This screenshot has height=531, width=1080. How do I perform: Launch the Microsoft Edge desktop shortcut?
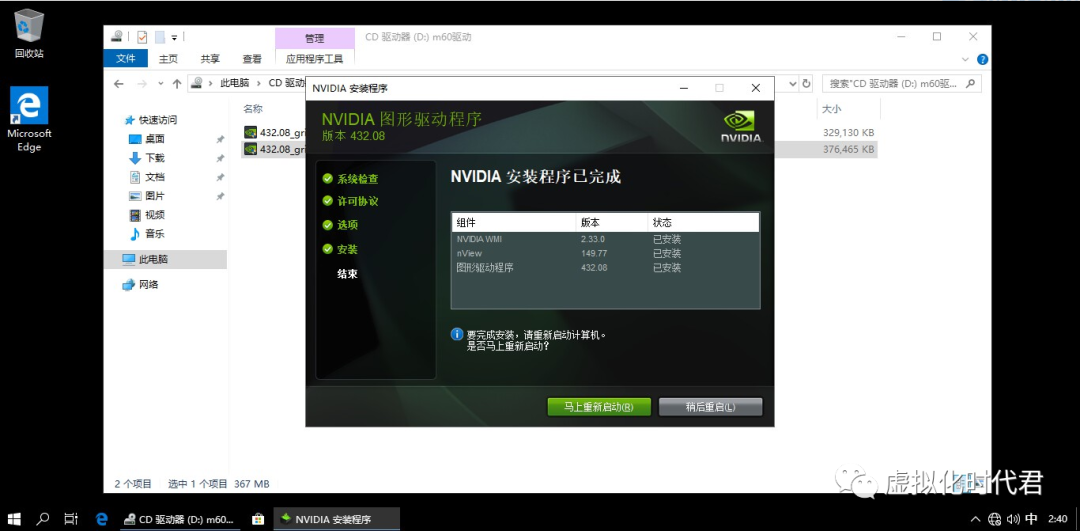[x=29, y=119]
